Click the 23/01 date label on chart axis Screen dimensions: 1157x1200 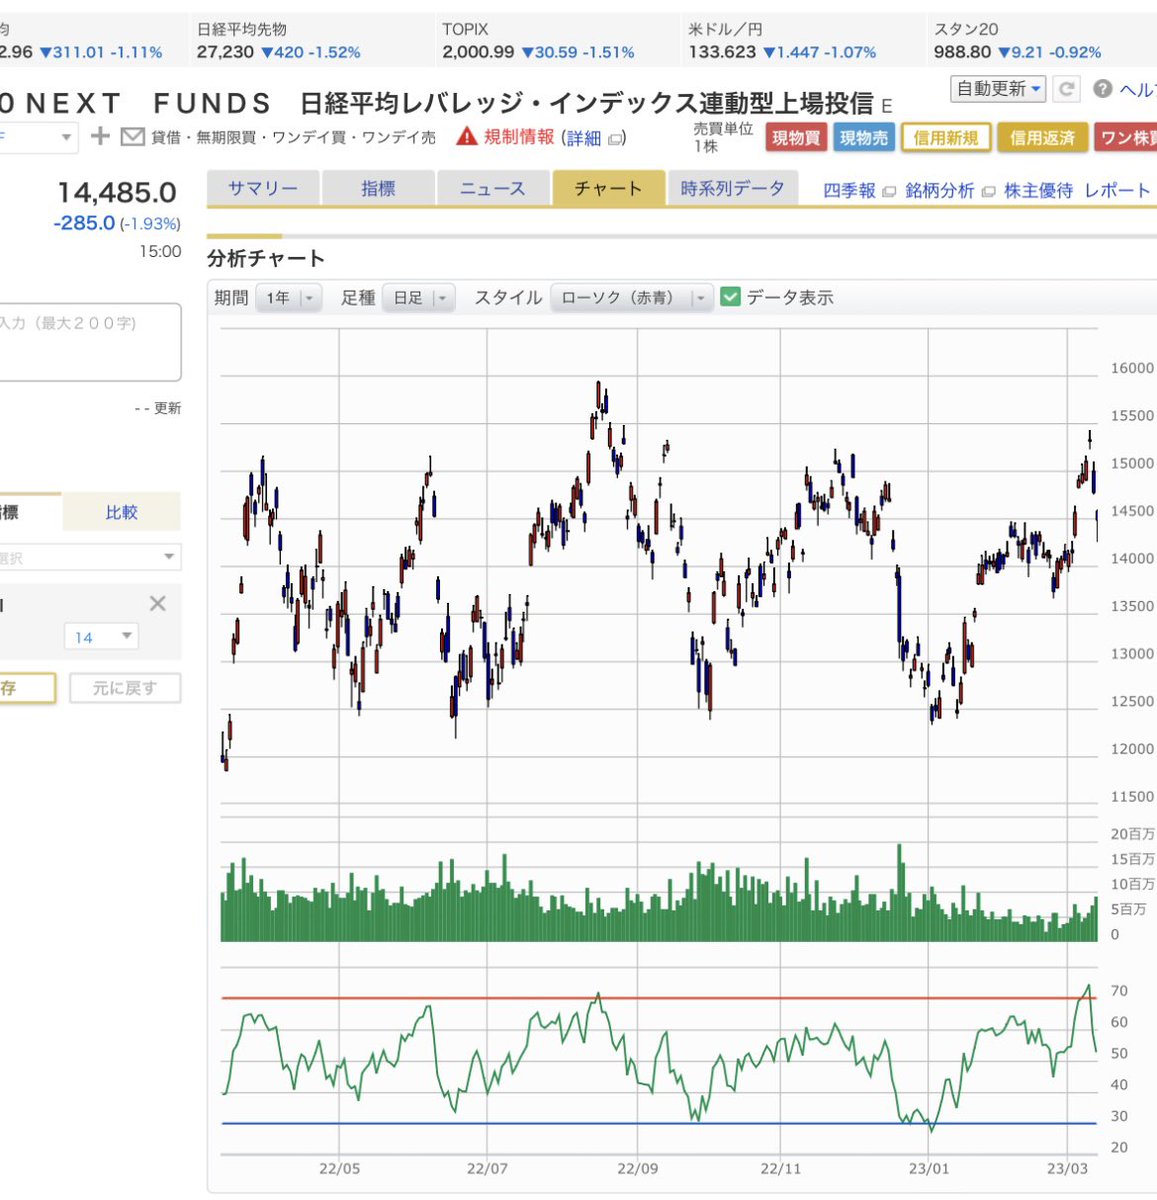coord(929,1169)
